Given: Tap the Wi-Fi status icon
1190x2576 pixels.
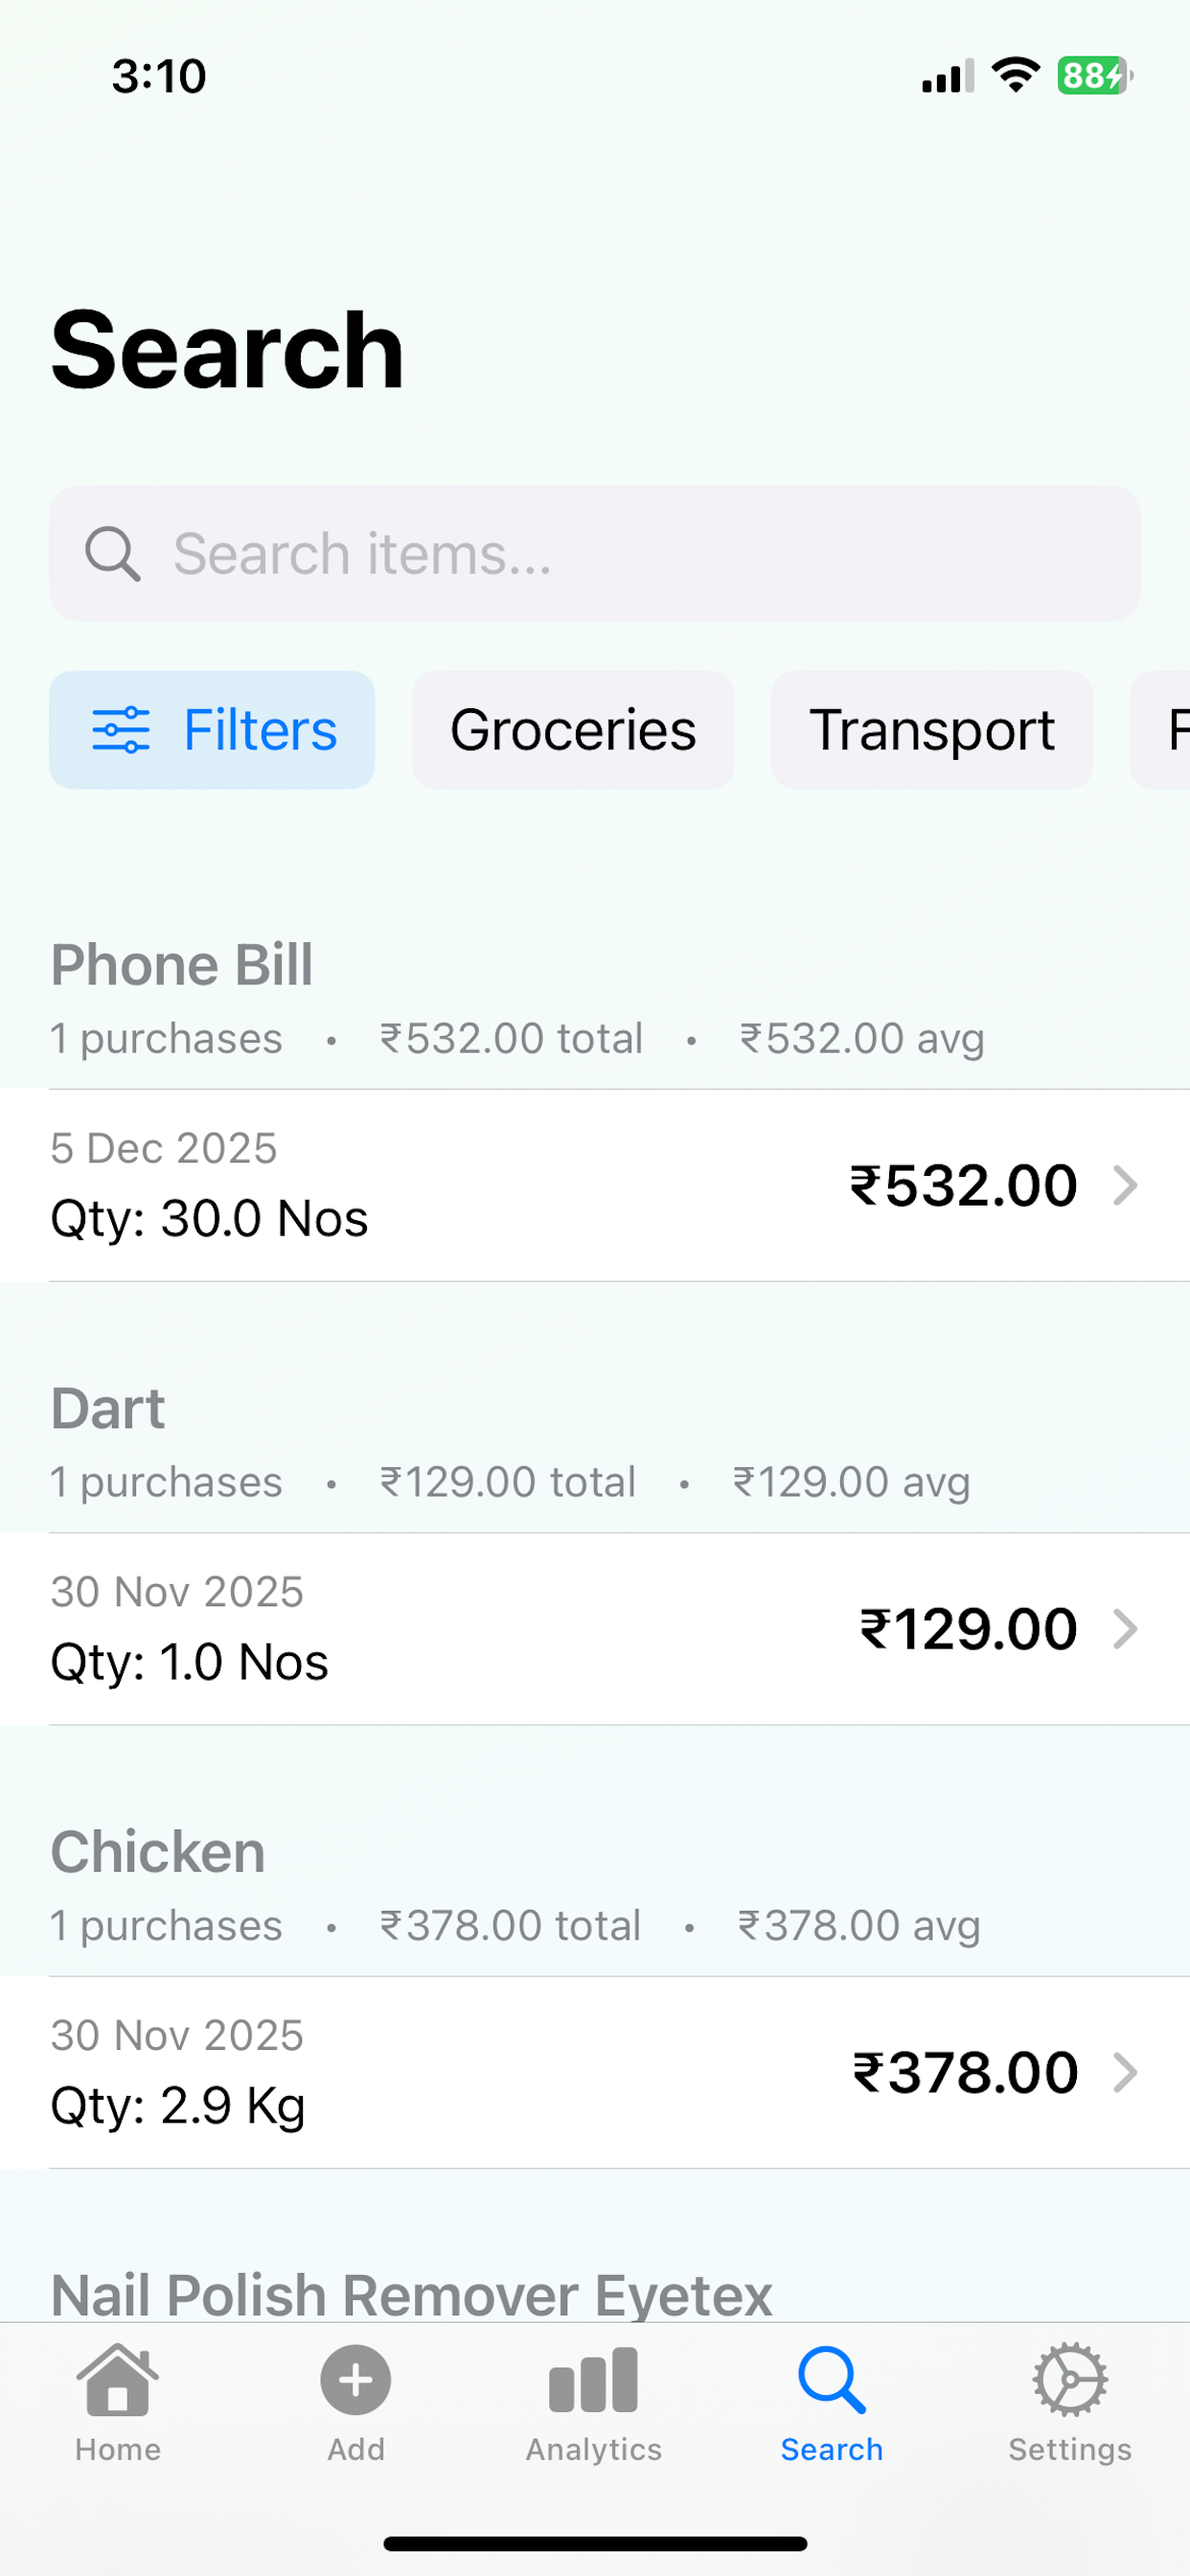Looking at the screenshot, I should coord(1016,75).
